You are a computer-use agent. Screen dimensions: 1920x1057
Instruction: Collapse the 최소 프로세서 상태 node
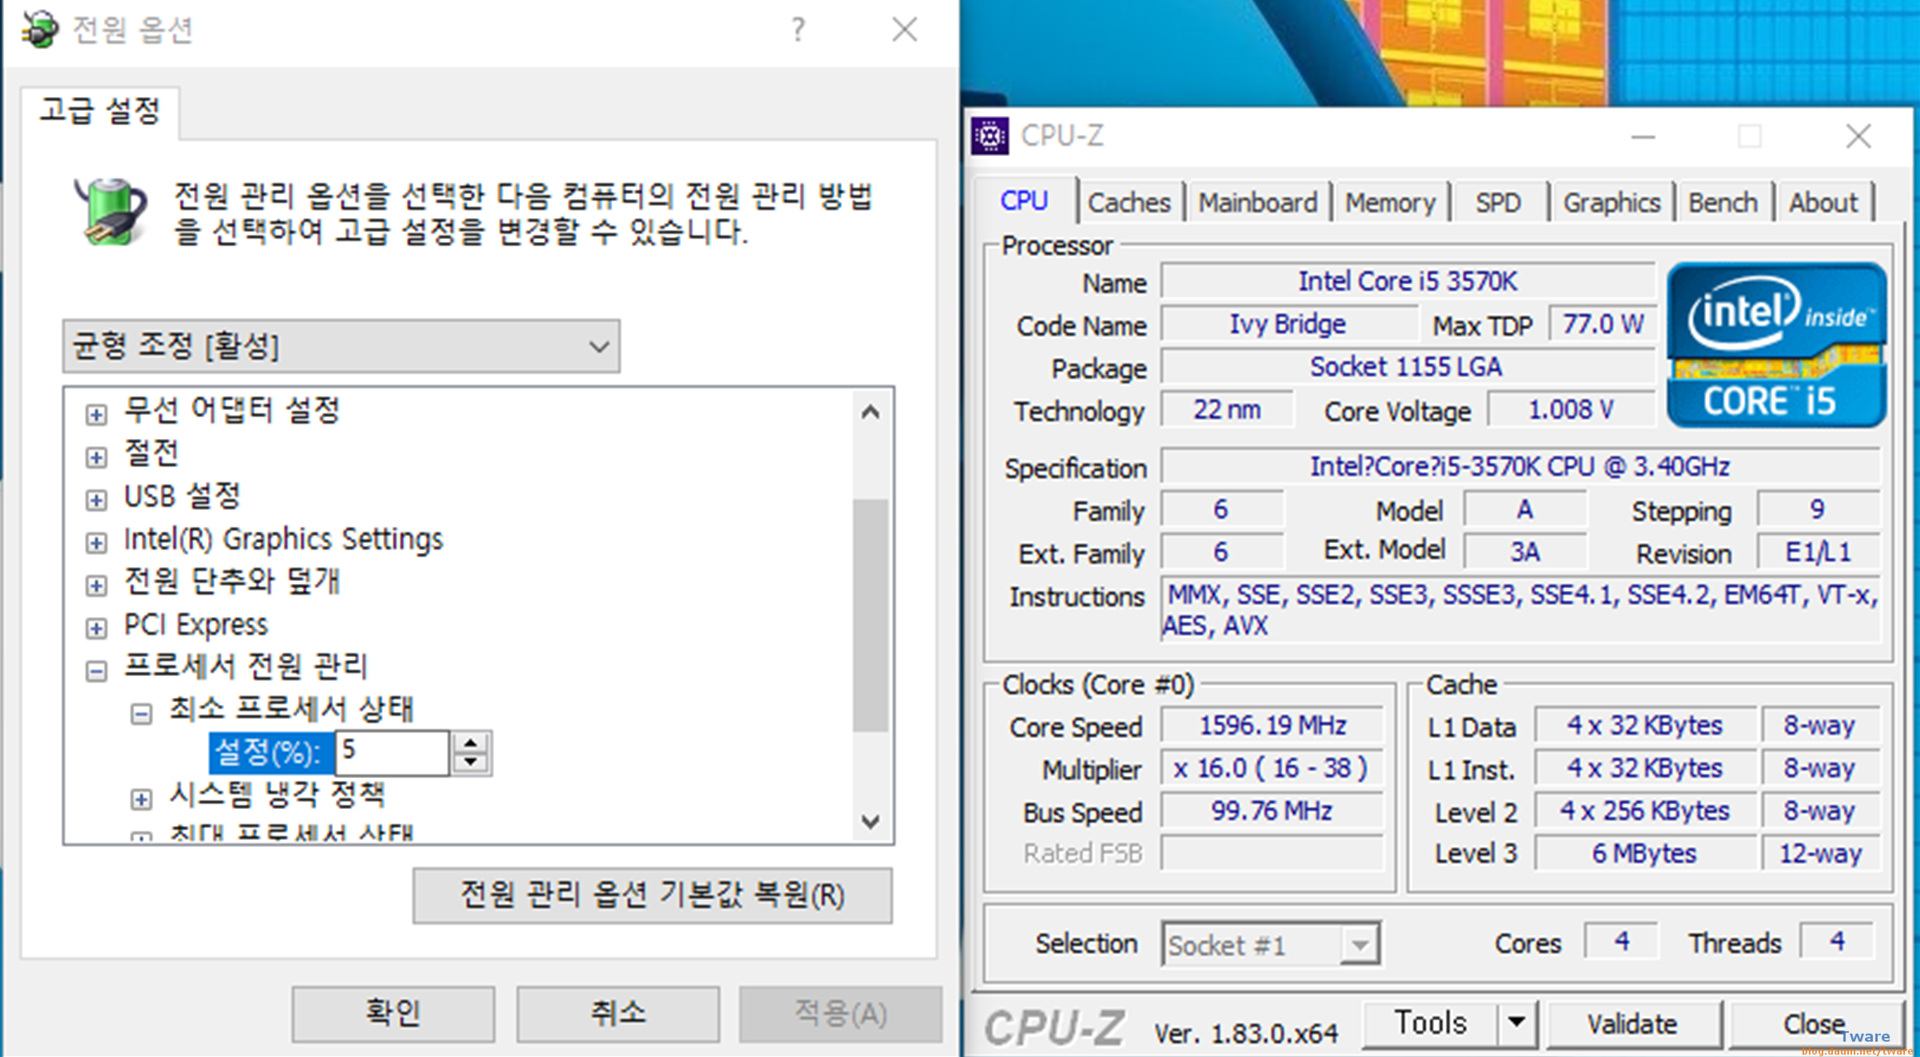pyautogui.click(x=141, y=714)
